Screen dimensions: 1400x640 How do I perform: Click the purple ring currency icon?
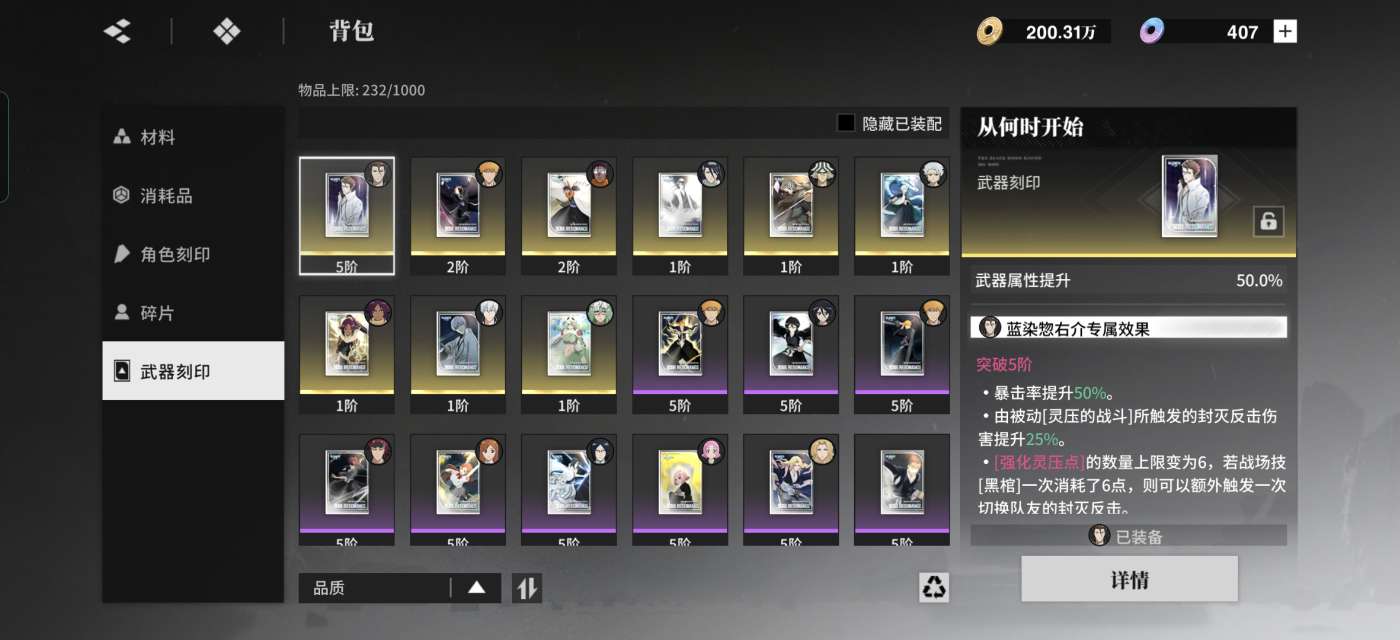tap(1152, 32)
